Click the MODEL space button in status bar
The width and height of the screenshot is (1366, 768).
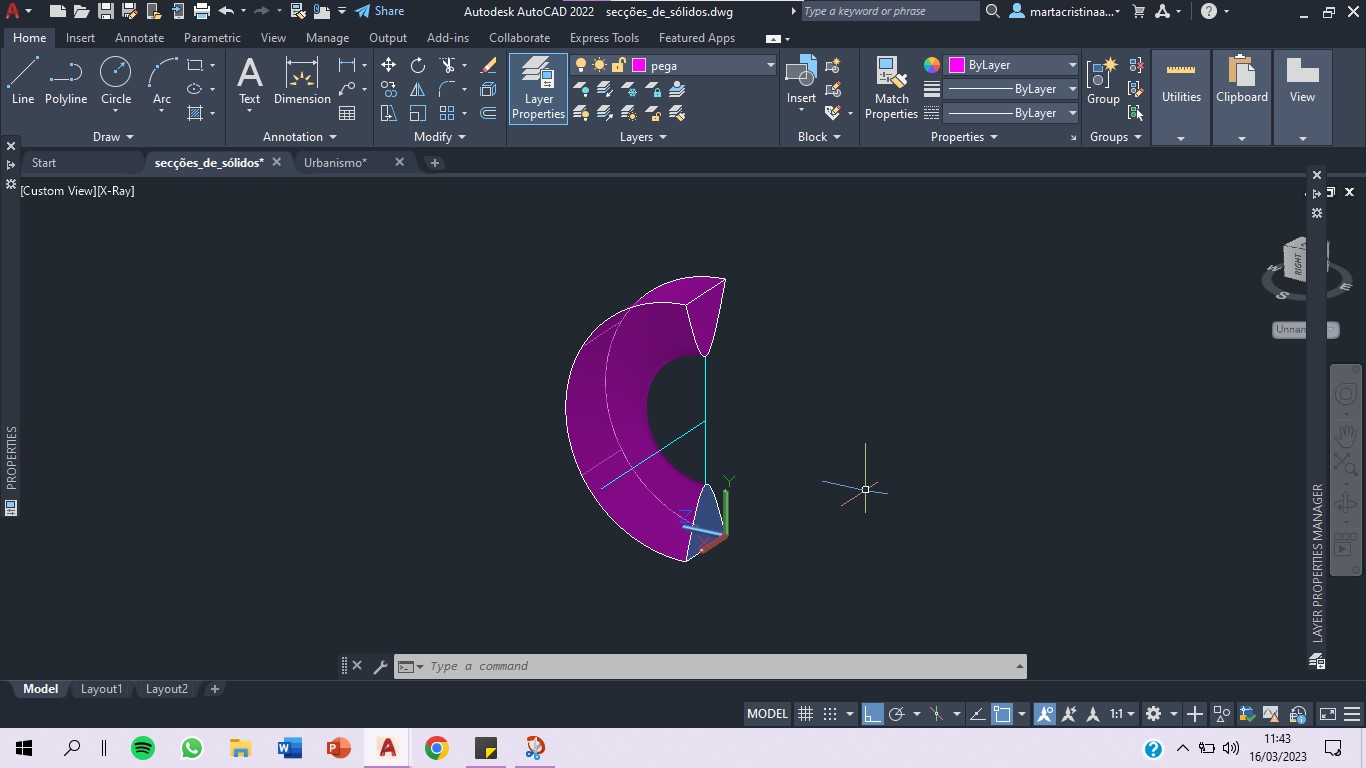pos(768,714)
